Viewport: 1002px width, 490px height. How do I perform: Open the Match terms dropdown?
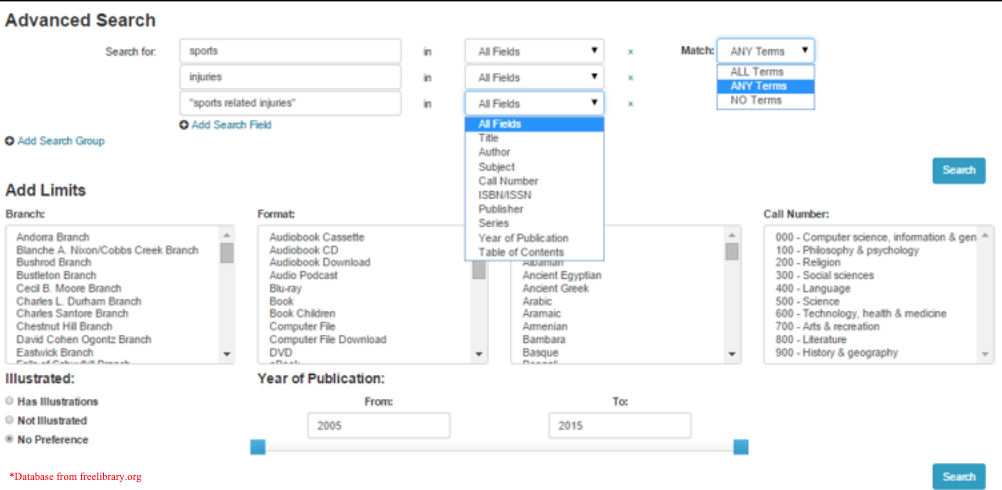(765, 51)
